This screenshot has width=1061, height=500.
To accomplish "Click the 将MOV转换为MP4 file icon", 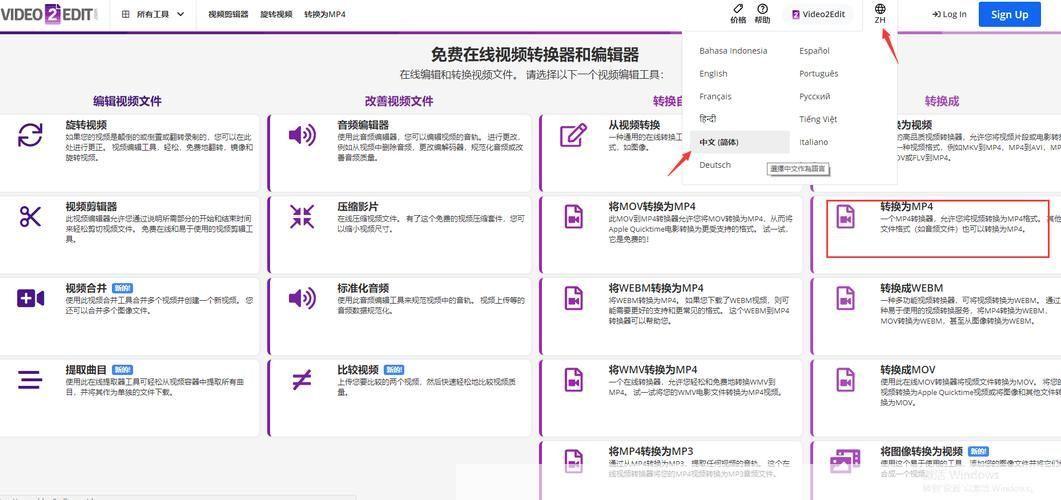I will click(x=574, y=217).
